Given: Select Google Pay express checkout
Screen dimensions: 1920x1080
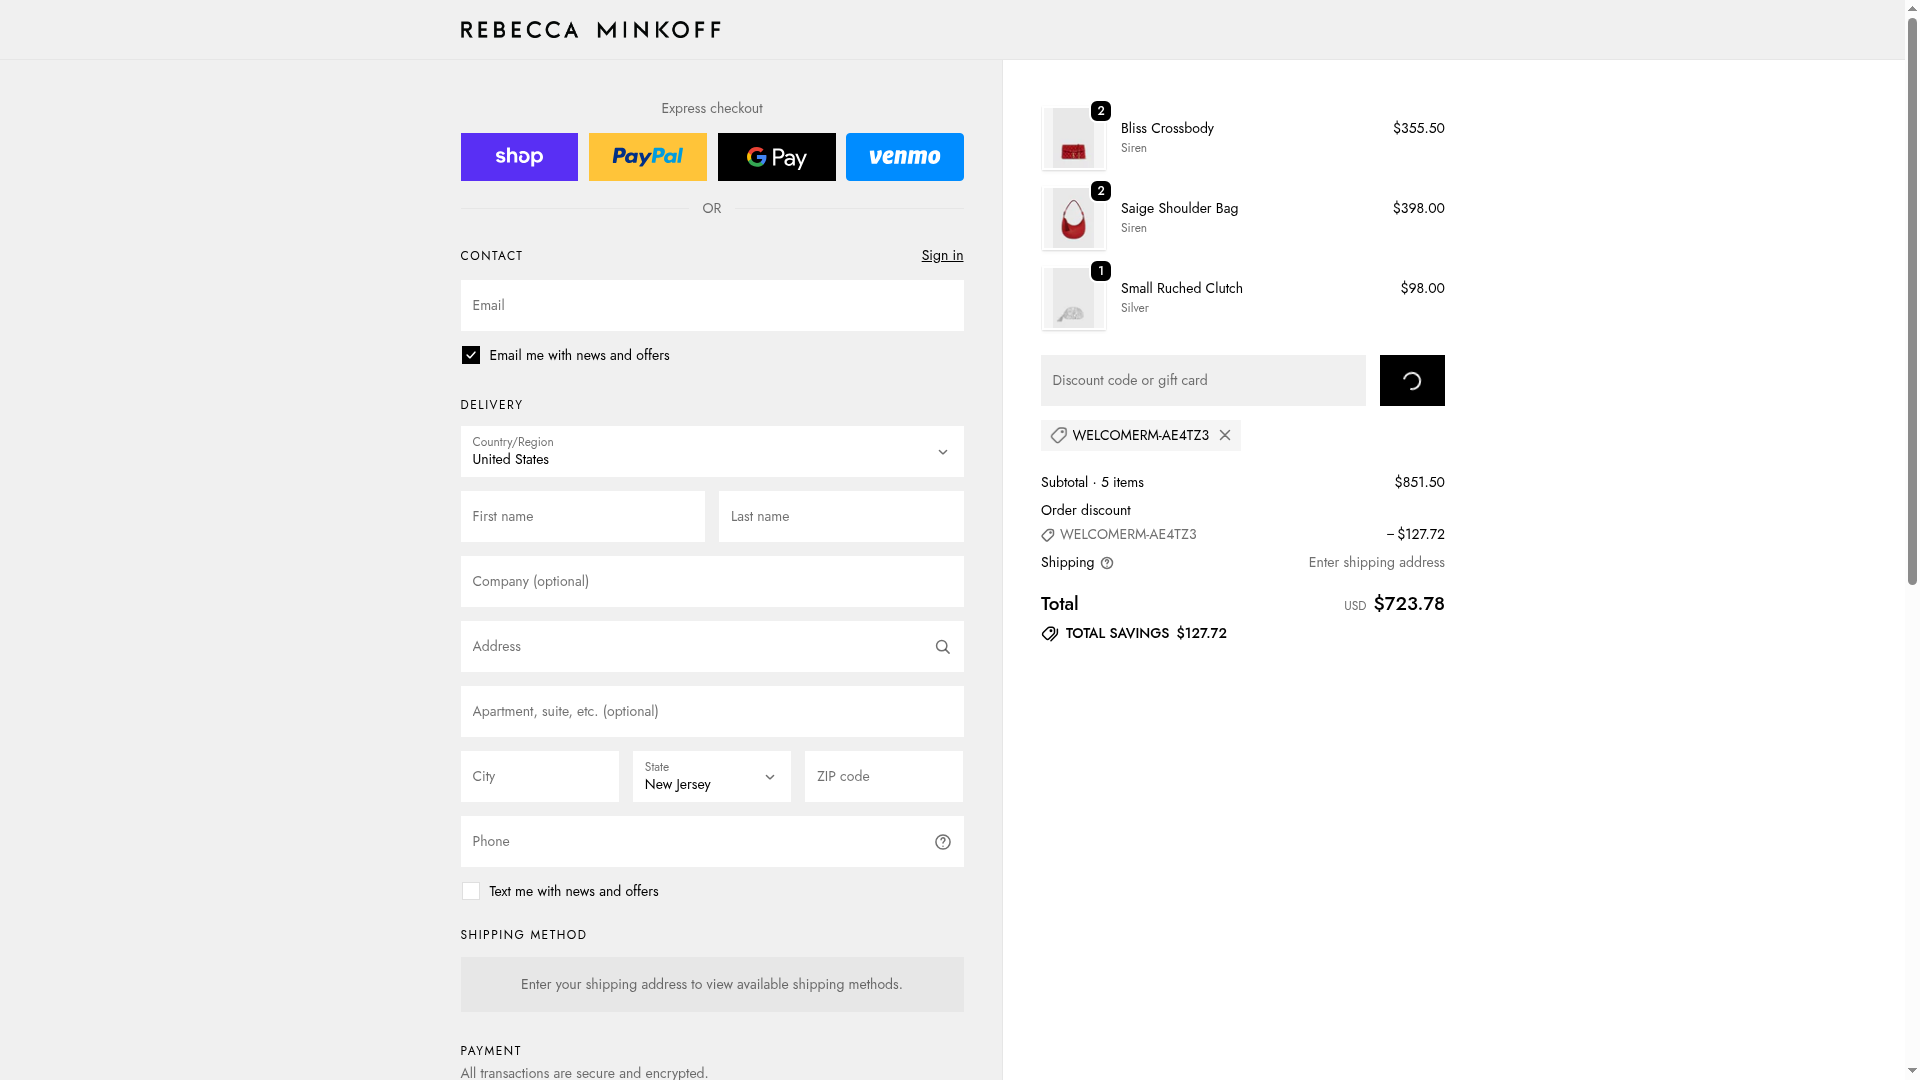Looking at the screenshot, I should (x=776, y=157).
